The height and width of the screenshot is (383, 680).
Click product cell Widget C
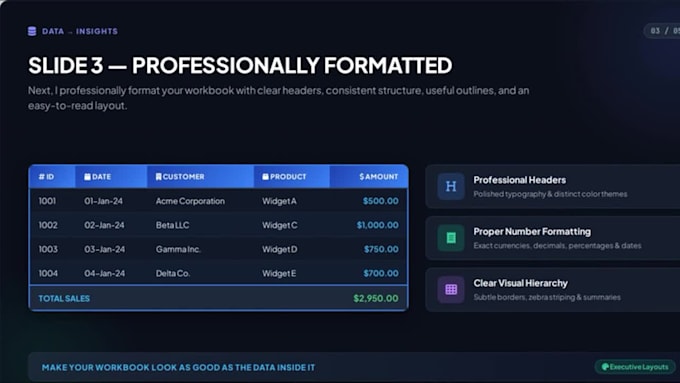point(280,226)
